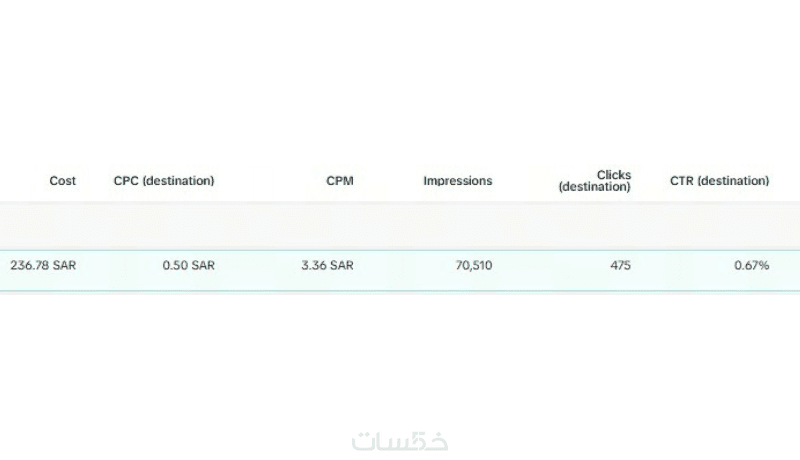Click the Clicks (destination) column header

coord(596,181)
